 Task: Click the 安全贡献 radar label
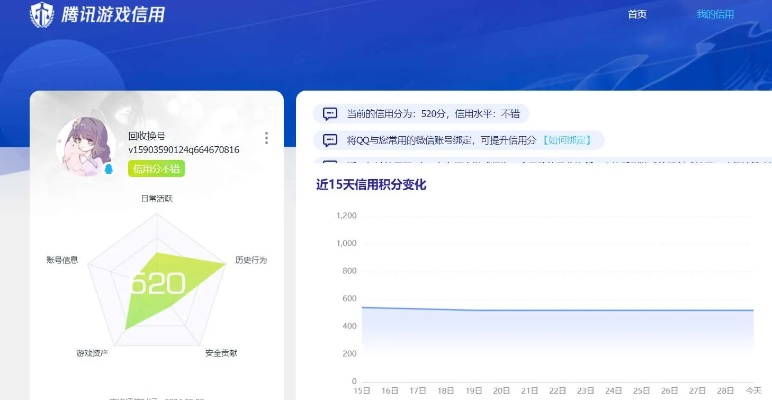coord(221,353)
